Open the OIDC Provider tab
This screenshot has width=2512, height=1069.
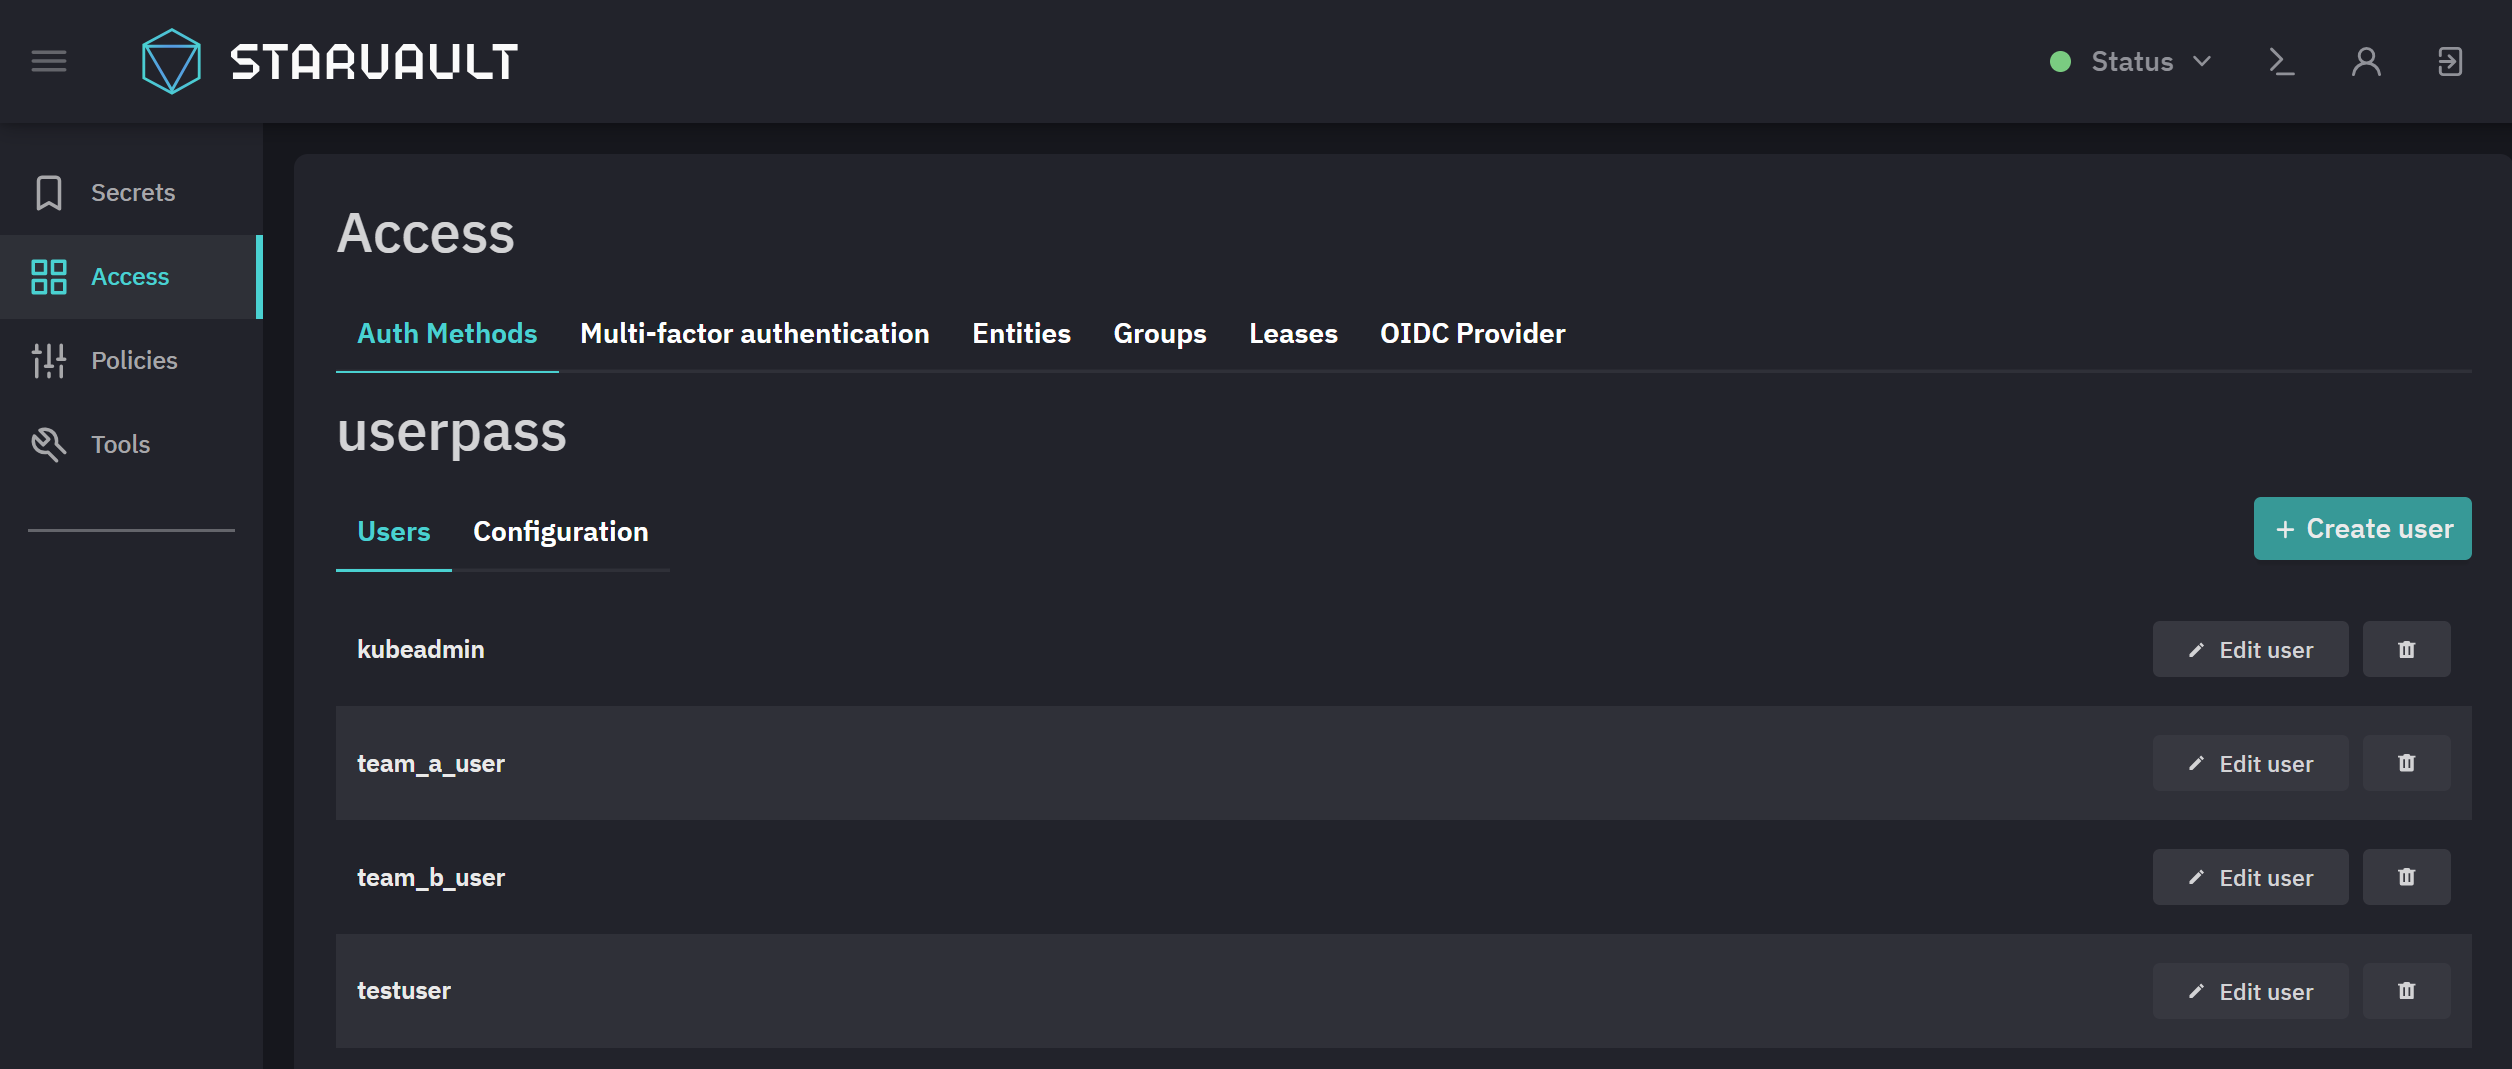(x=1473, y=334)
